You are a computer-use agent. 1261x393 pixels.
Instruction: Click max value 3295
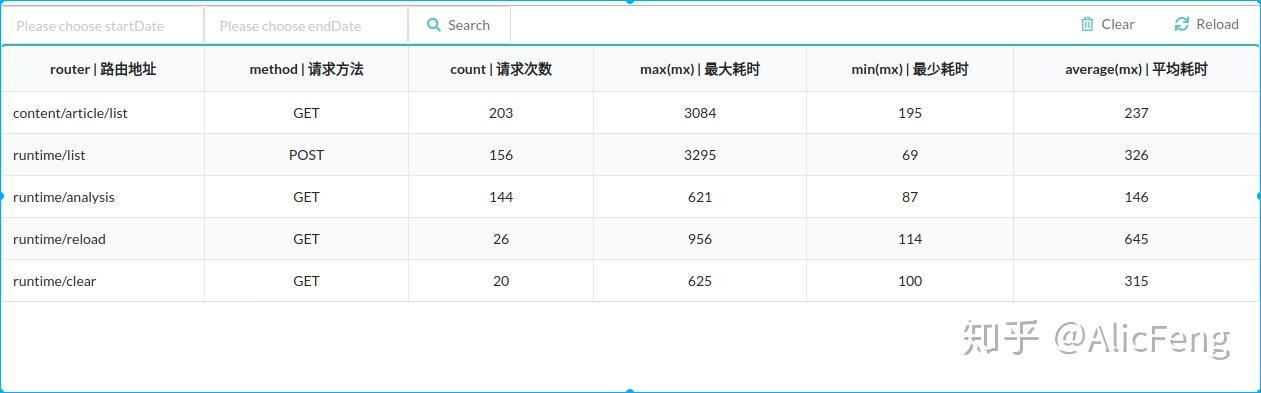(700, 155)
